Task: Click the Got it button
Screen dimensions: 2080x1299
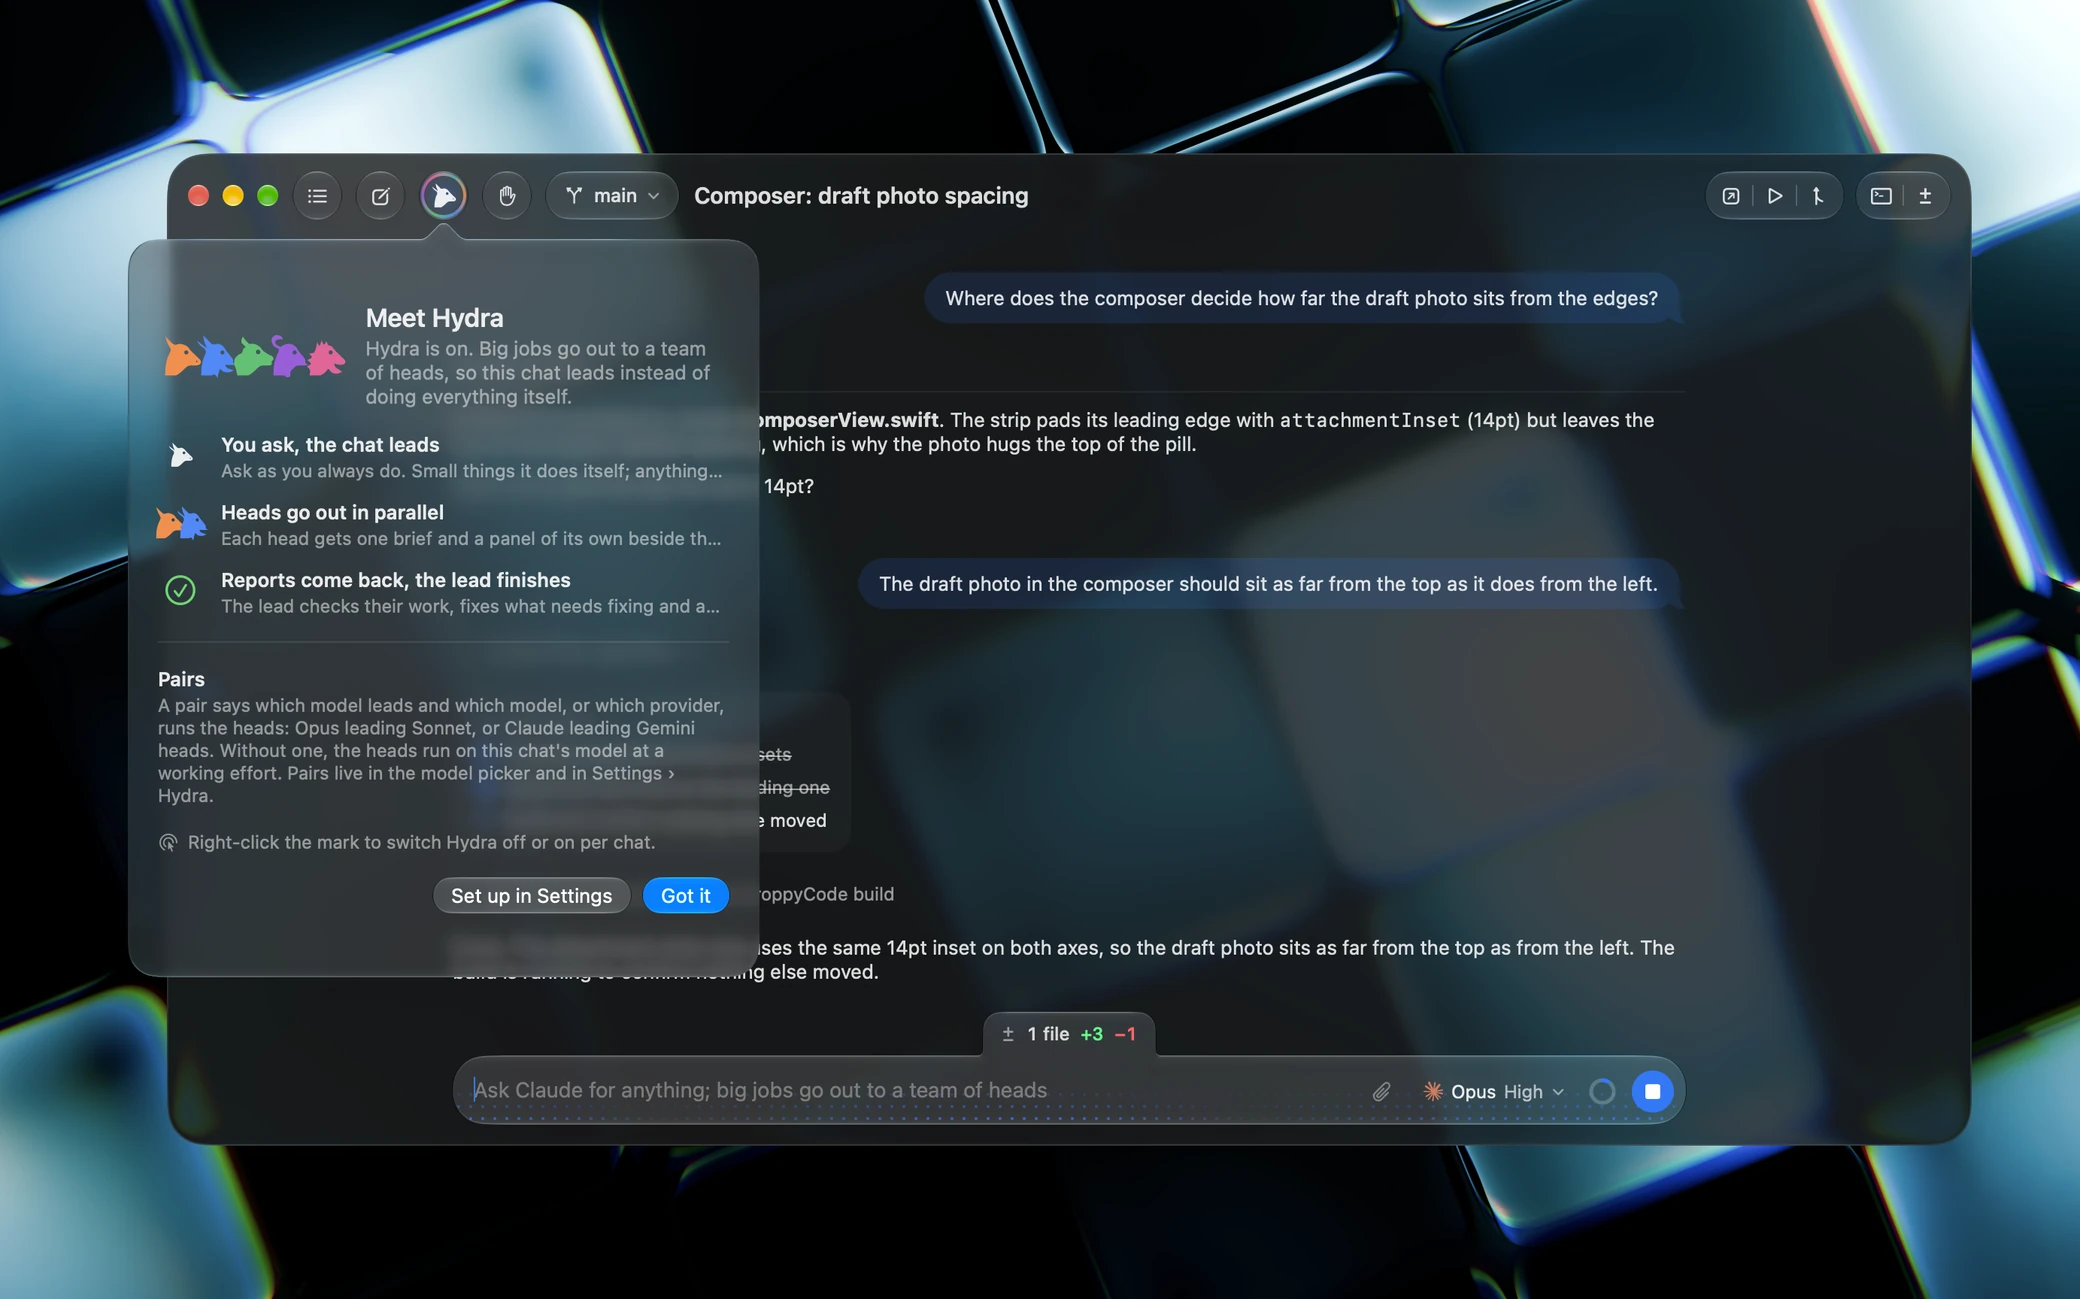Action: pos(685,895)
